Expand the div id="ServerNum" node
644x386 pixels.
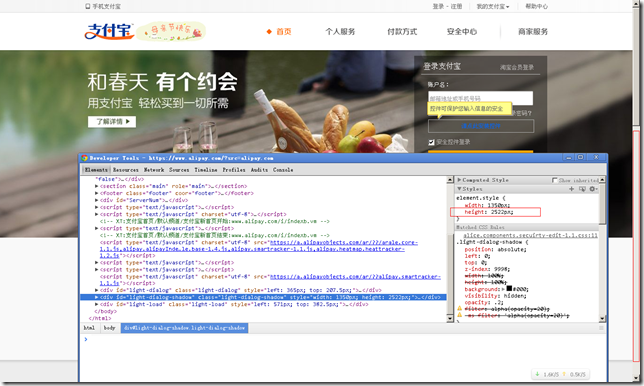(x=97, y=200)
